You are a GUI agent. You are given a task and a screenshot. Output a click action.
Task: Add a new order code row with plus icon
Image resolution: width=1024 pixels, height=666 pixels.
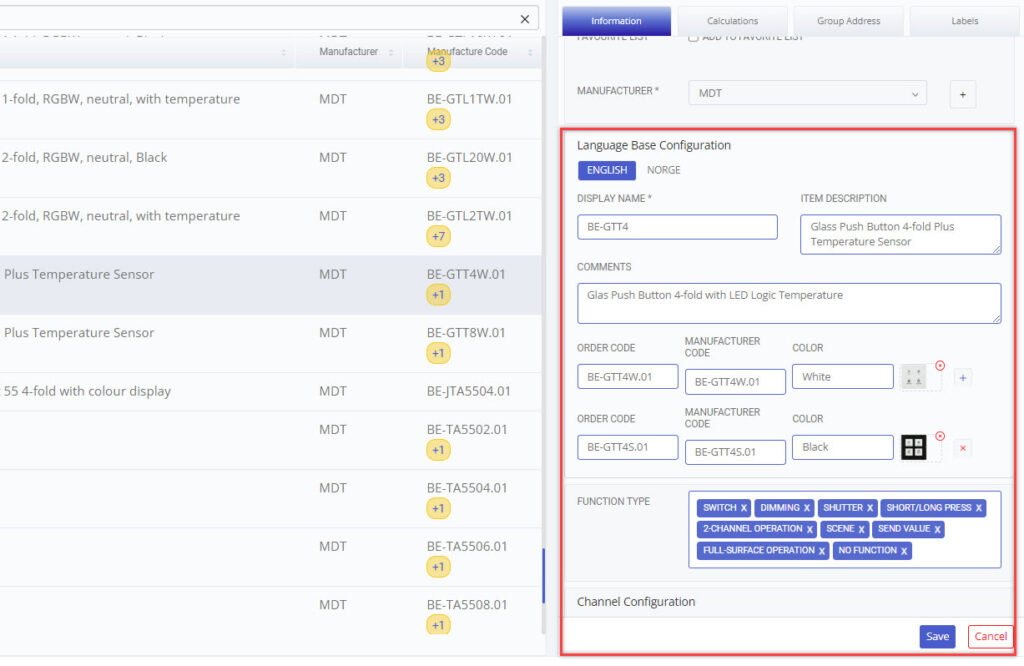coord(962,377)
